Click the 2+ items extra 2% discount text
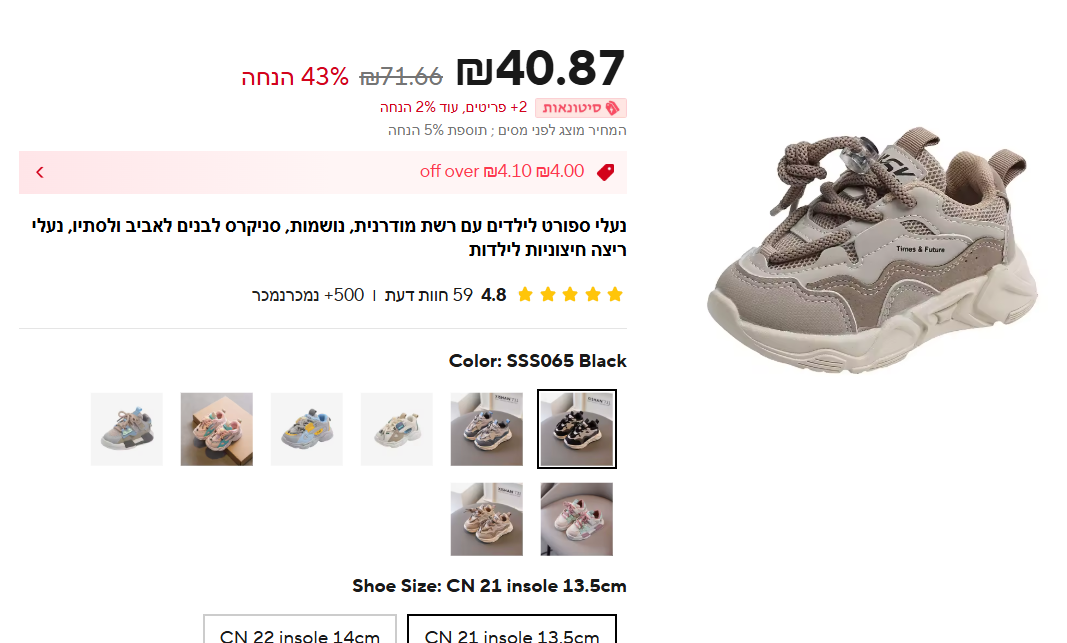Image resolution: width=1067 pixels, height=643 pixels. [454, 108]
